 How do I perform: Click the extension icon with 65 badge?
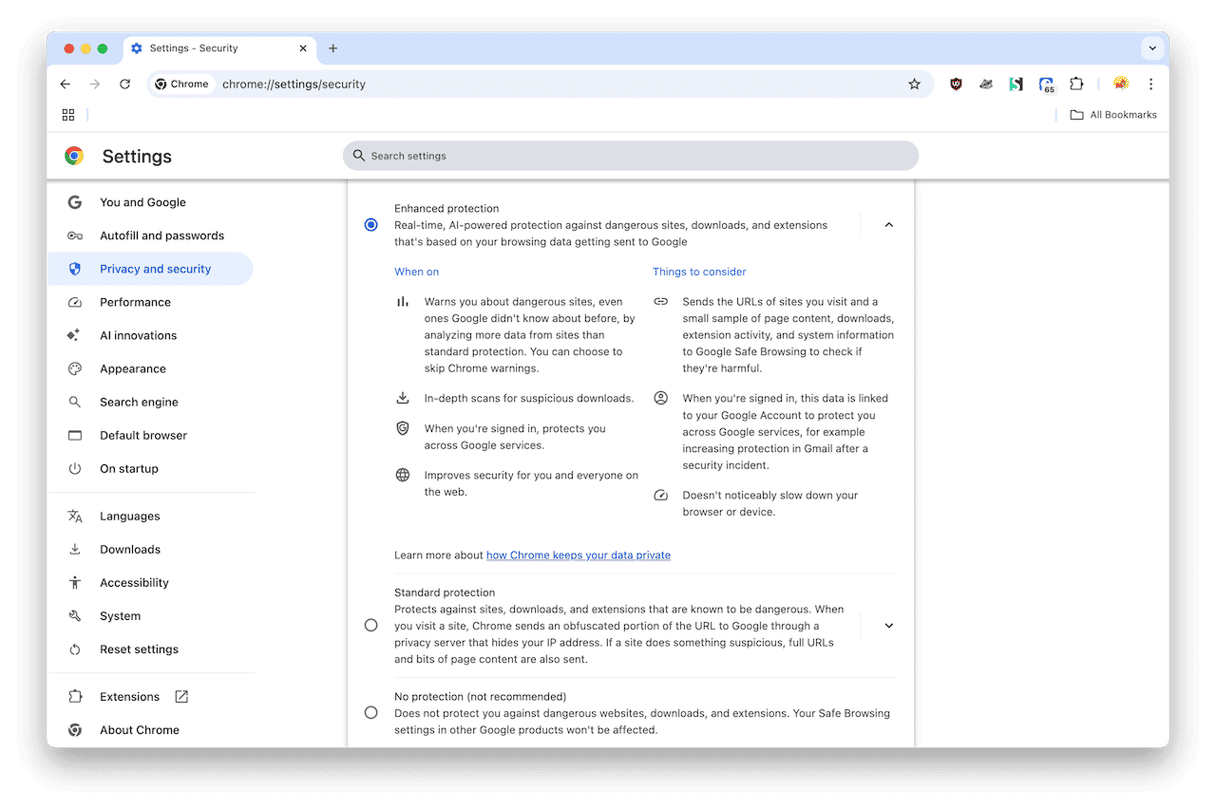(x=1046, y=85)
